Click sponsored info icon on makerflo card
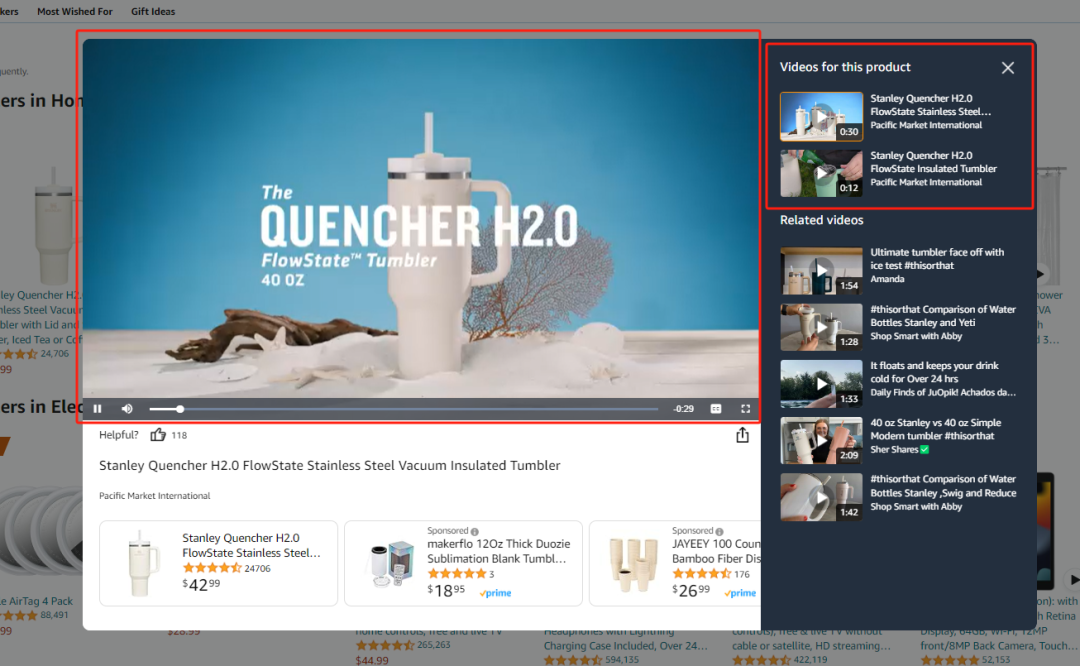This screenshot has height=666, width=1080. (x=475, y=531)
